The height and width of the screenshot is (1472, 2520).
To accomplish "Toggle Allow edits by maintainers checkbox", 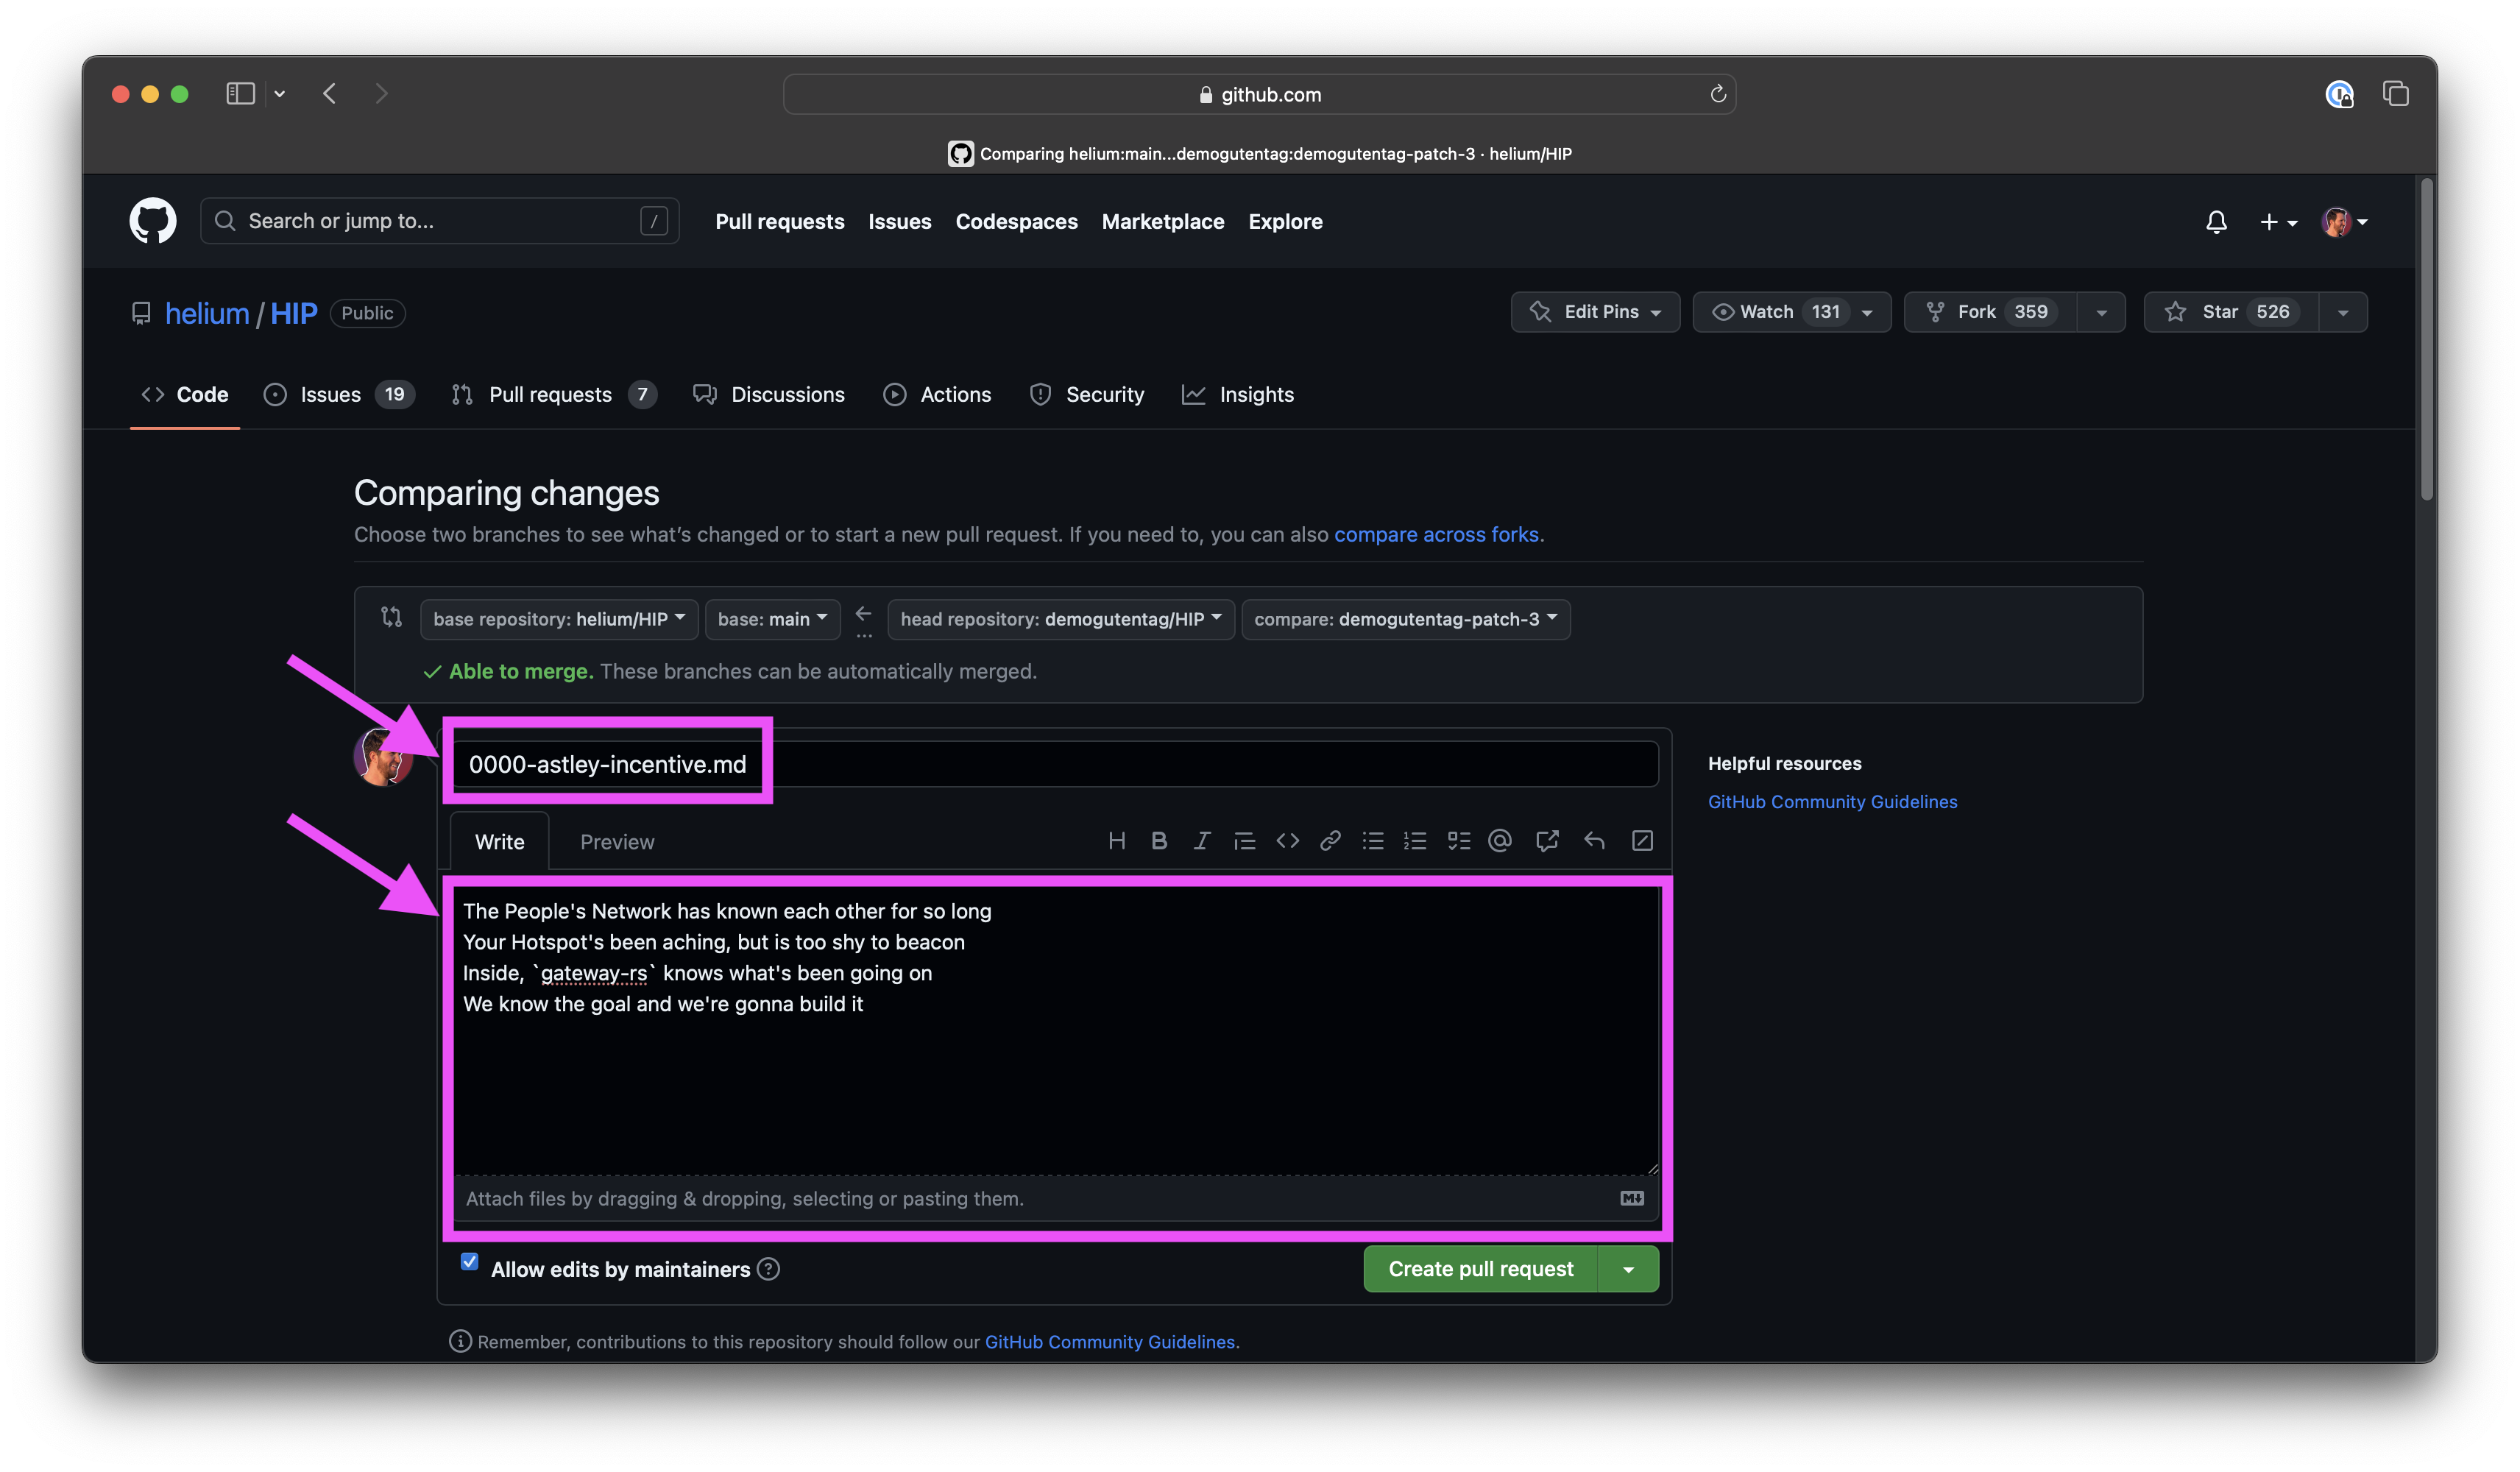I will [469, 1262].
